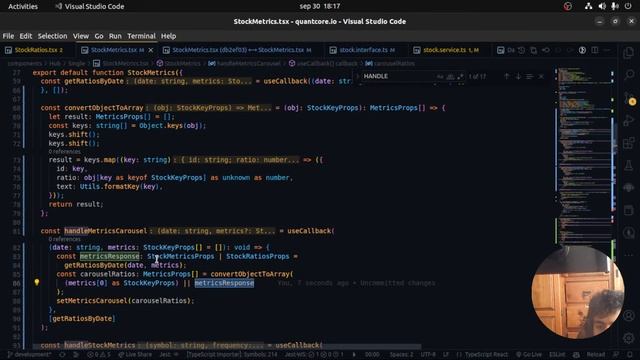This screenshot has width=640, height=360.
Task: Close the StockMetrics.tsx active tab
Action: point(151,50)
